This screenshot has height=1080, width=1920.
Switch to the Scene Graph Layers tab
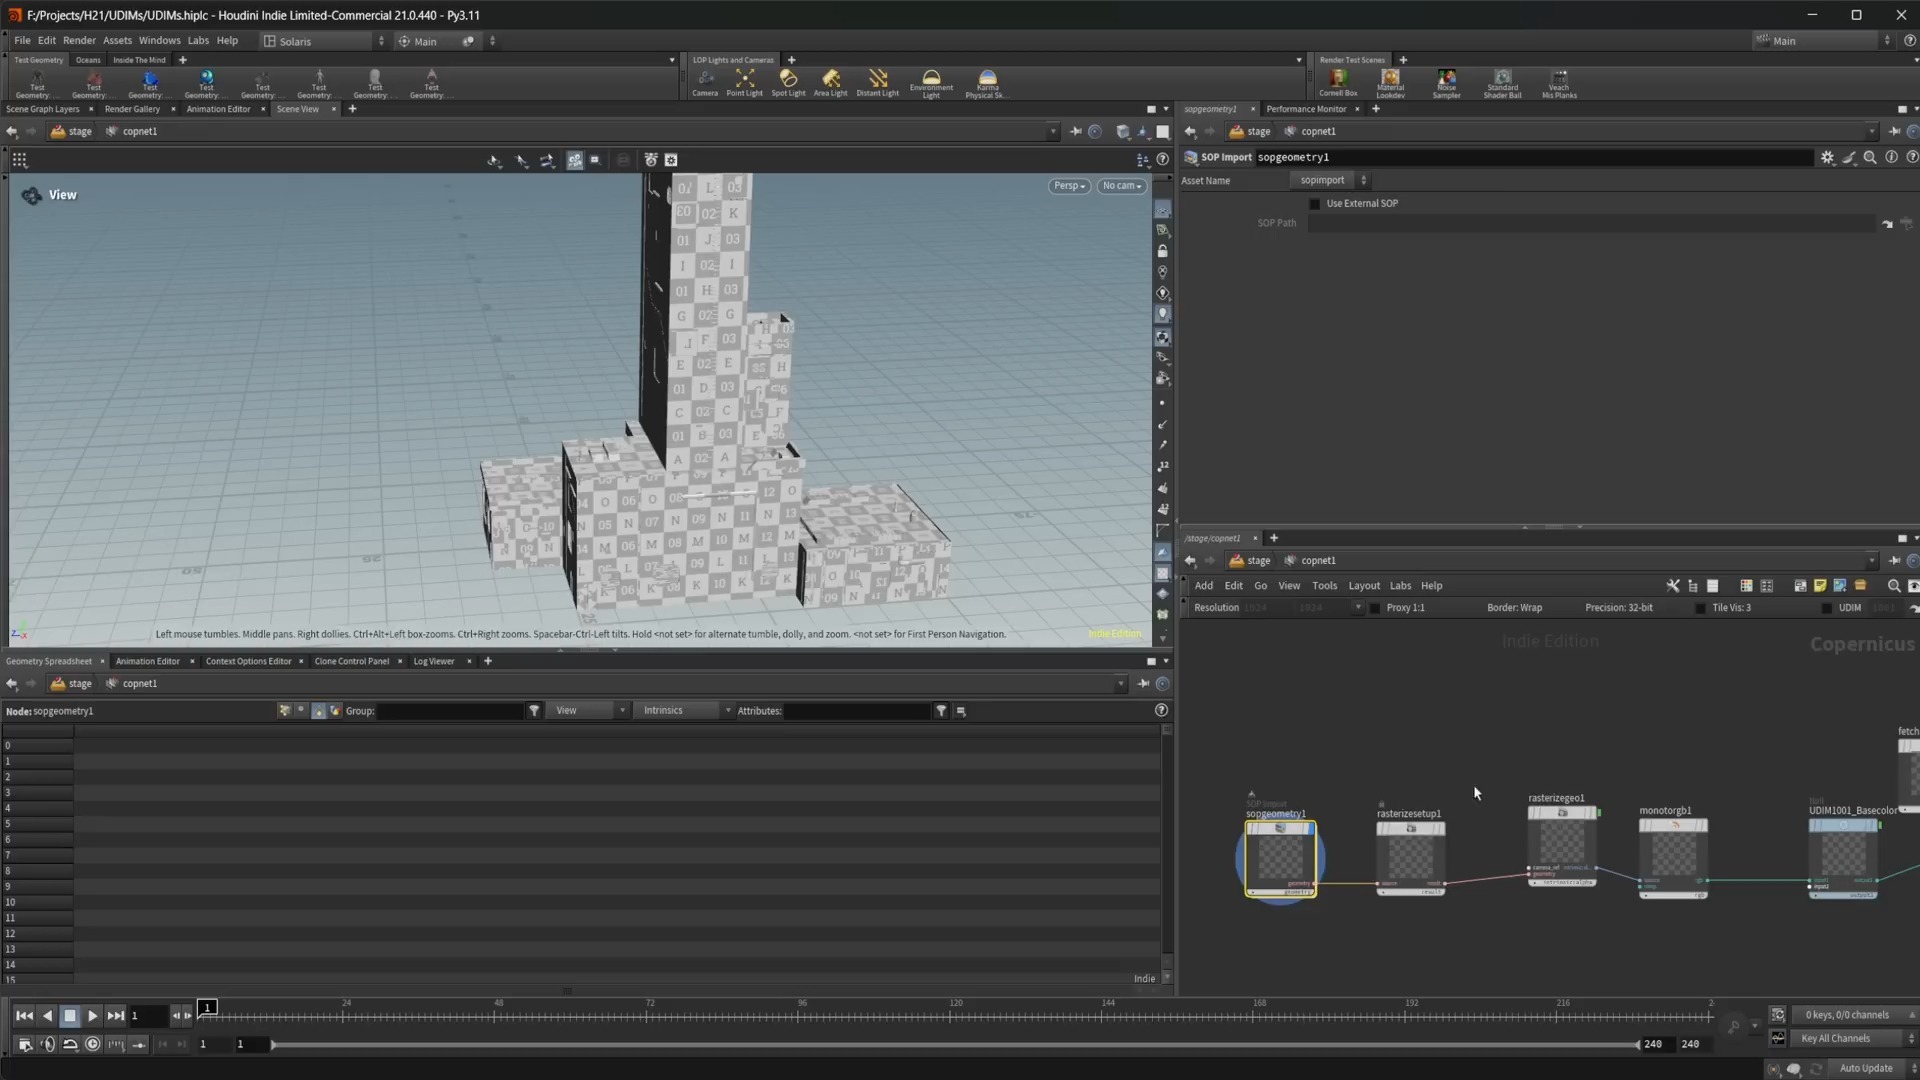point(43,109)
